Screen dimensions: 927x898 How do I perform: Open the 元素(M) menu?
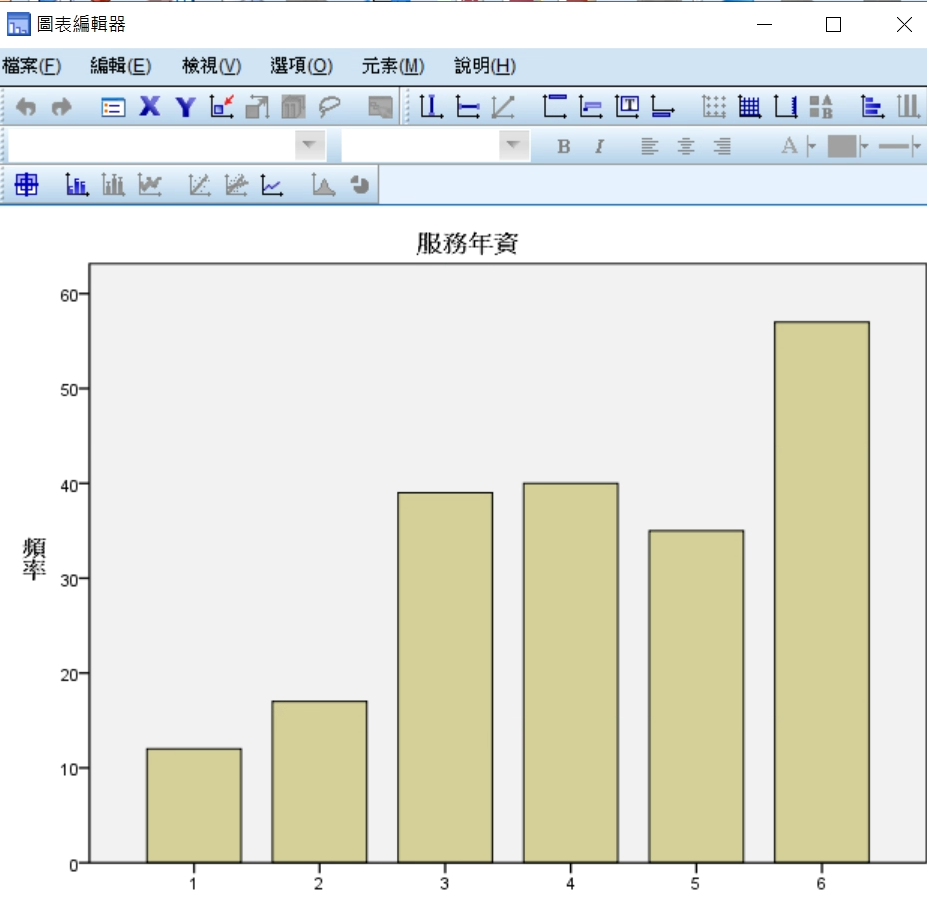392,66
